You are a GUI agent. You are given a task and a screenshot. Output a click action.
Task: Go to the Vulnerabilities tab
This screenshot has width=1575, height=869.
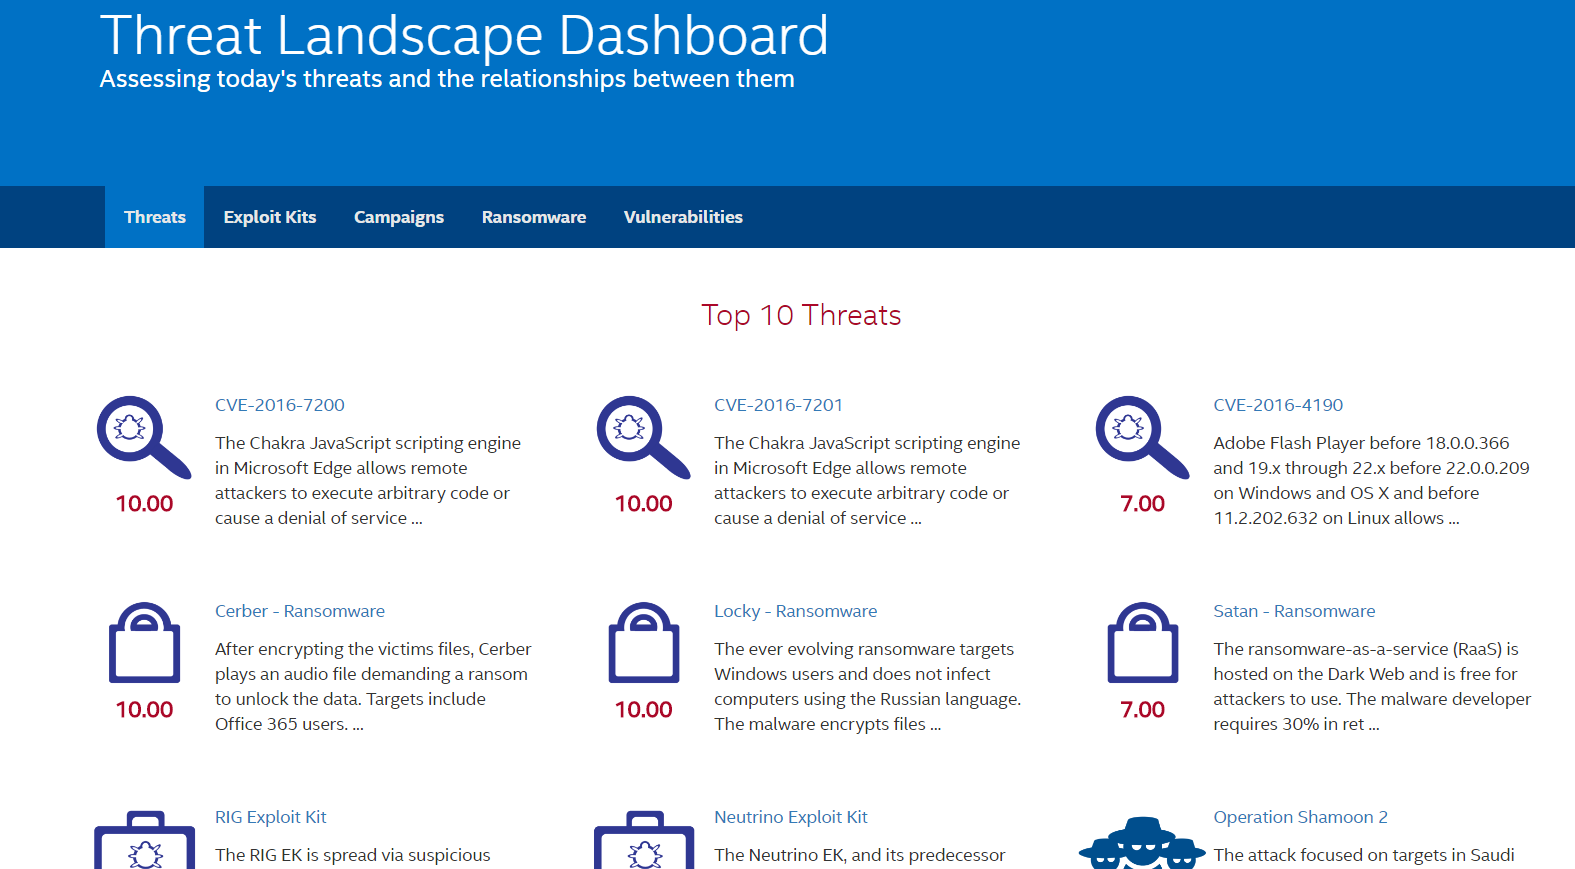click(683, 217)
